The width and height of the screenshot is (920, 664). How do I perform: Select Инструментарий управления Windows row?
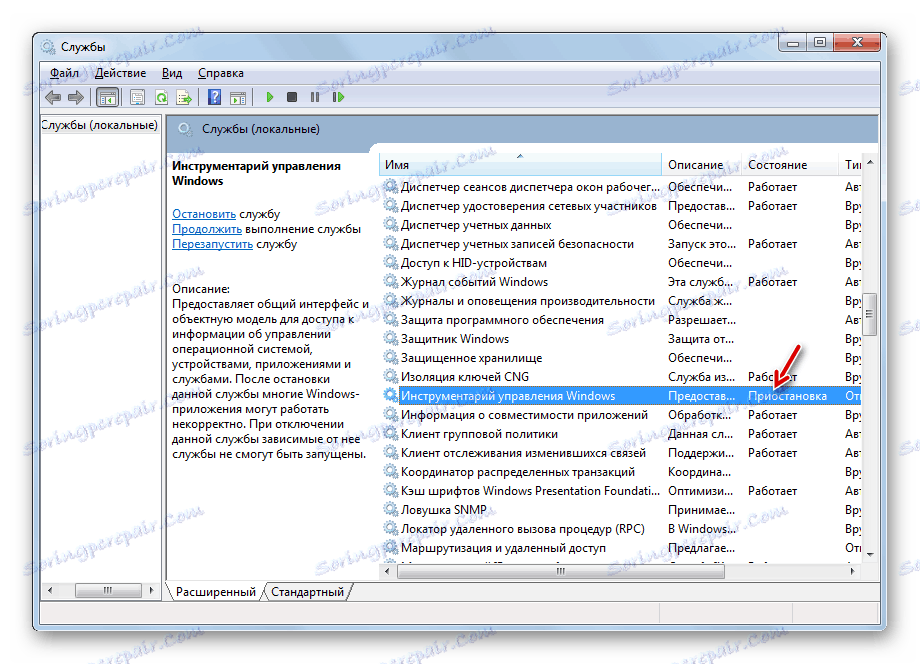point(622,396)
